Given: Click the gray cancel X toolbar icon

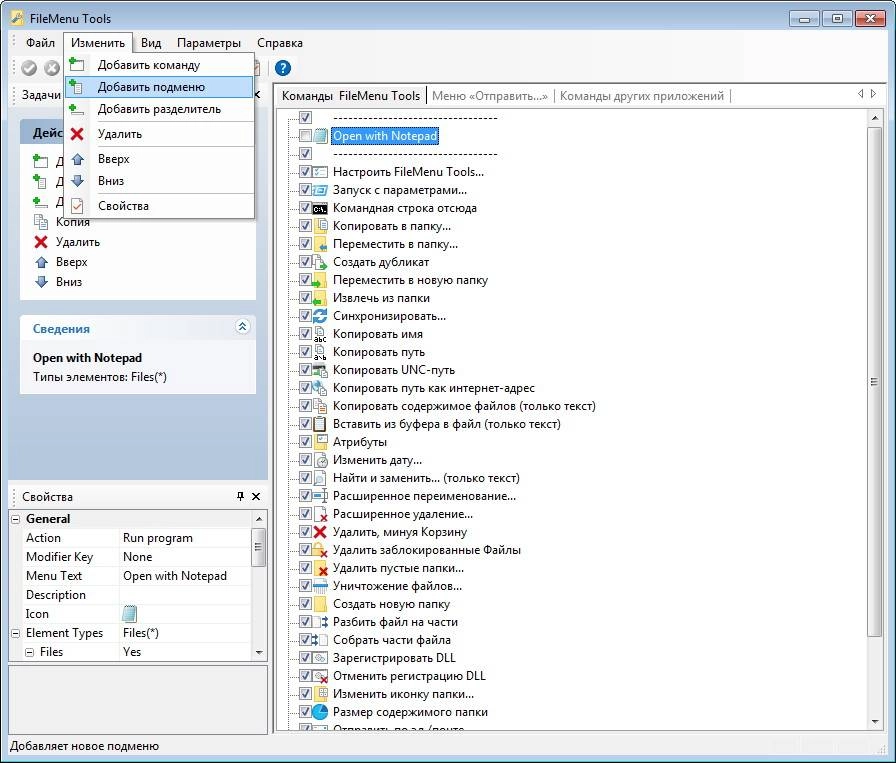Looking at the screenshot, I should point(52,68).
